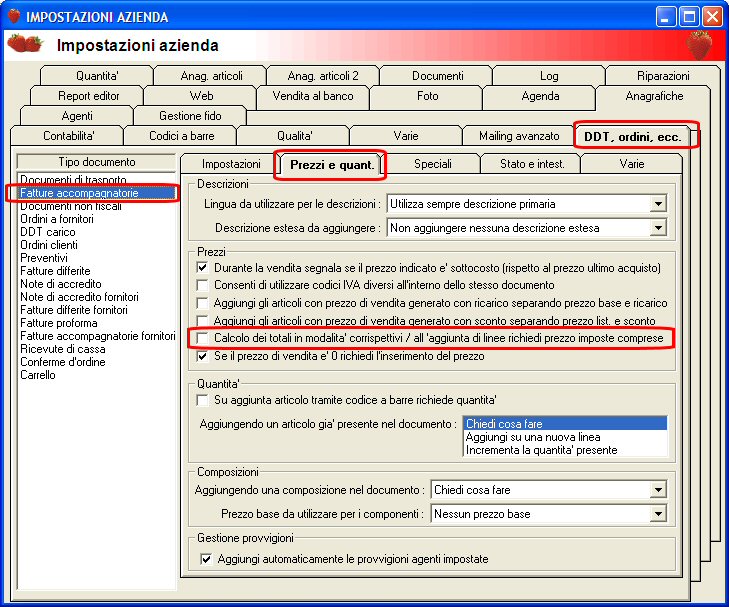Image resolution: width=729 pixels, height=607 pixels.
Task: Close the Impostazioni Azienda window
Action: 712,17
